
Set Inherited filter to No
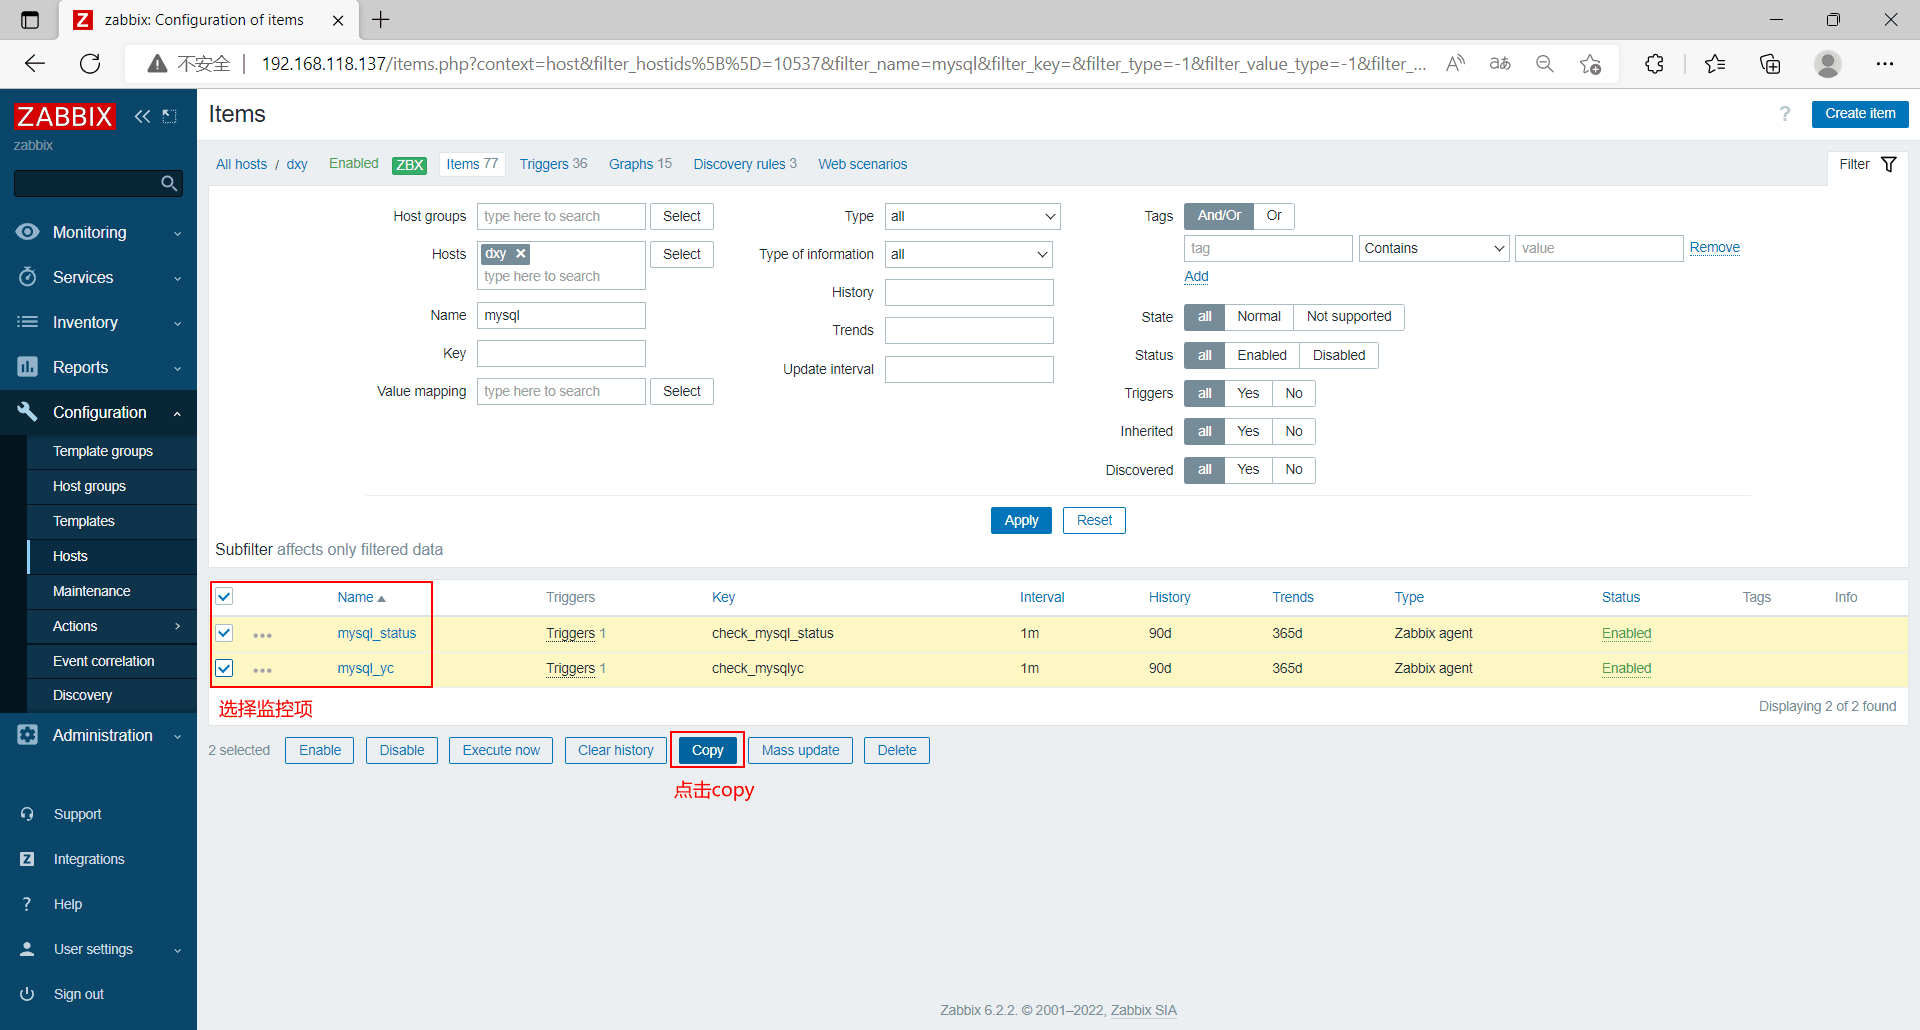[1294, 431]
